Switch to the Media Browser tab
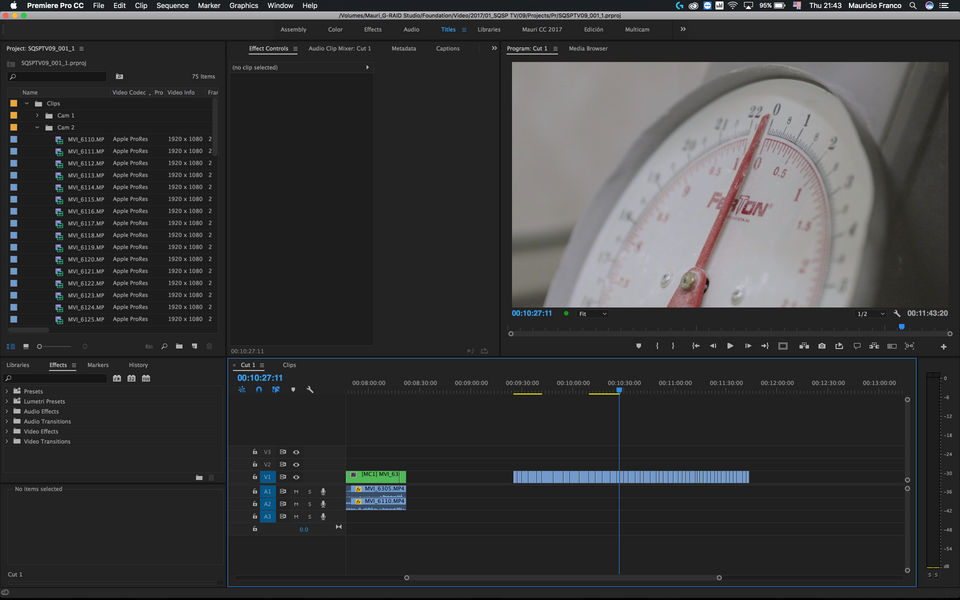The width and height of the screenshot is (960, 600). click(x=588, y=48)
